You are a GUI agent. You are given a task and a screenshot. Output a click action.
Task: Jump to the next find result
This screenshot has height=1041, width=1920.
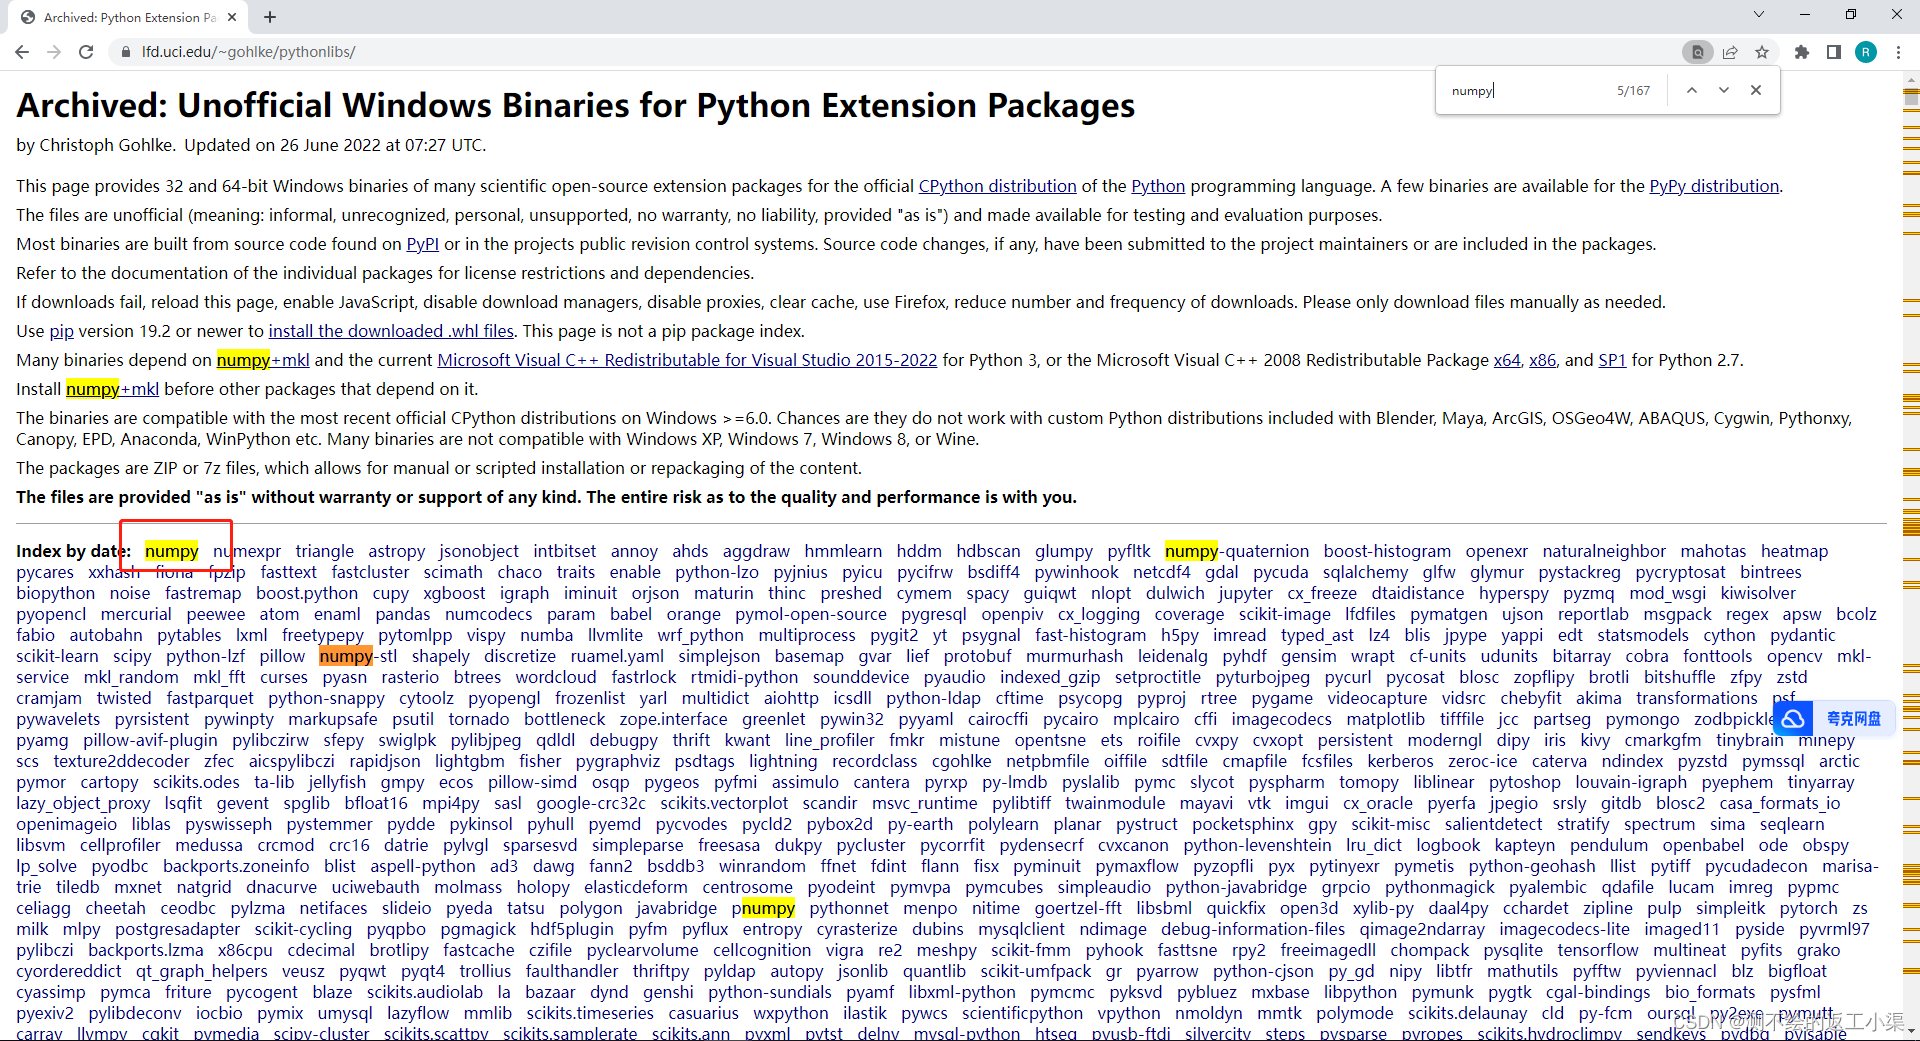click(x=1724, y=90)
